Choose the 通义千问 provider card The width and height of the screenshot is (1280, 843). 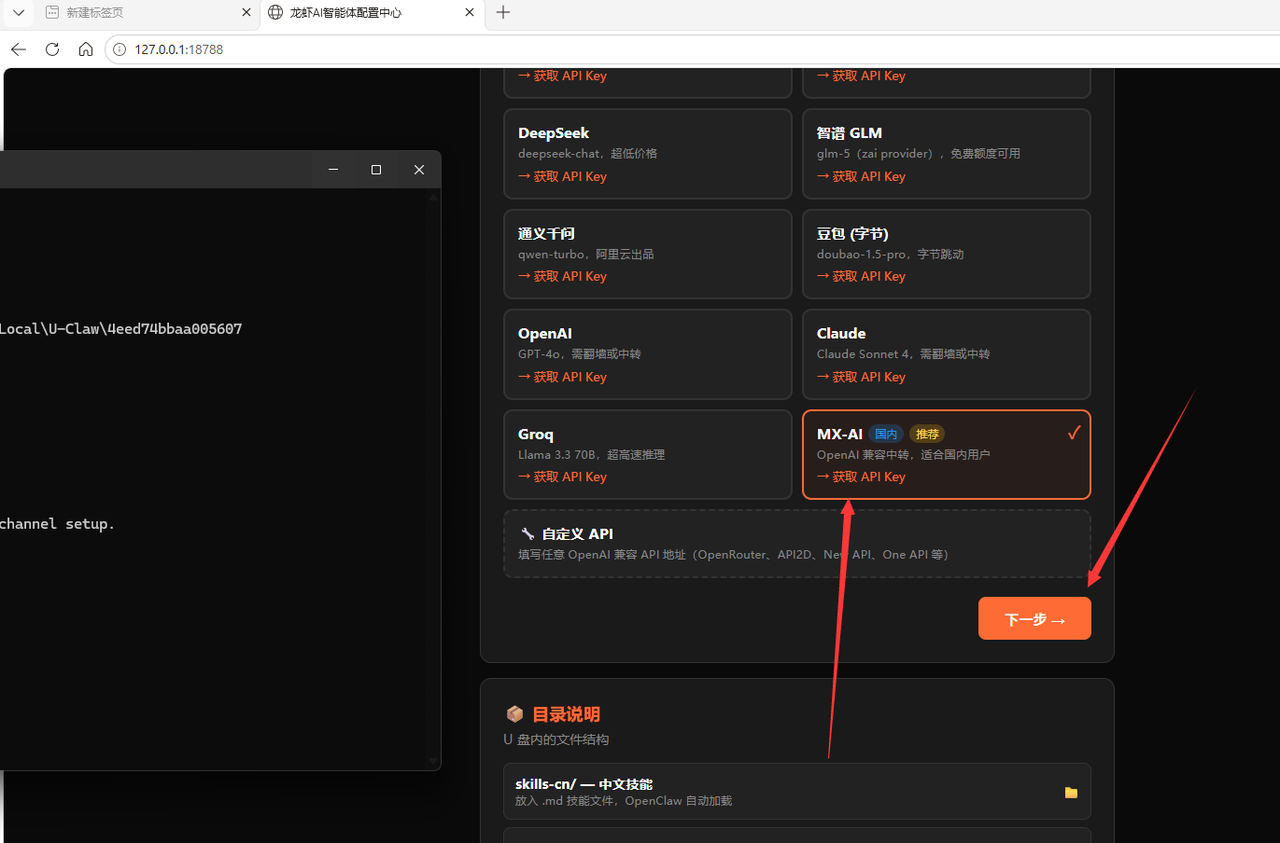(x=648, y=254)
